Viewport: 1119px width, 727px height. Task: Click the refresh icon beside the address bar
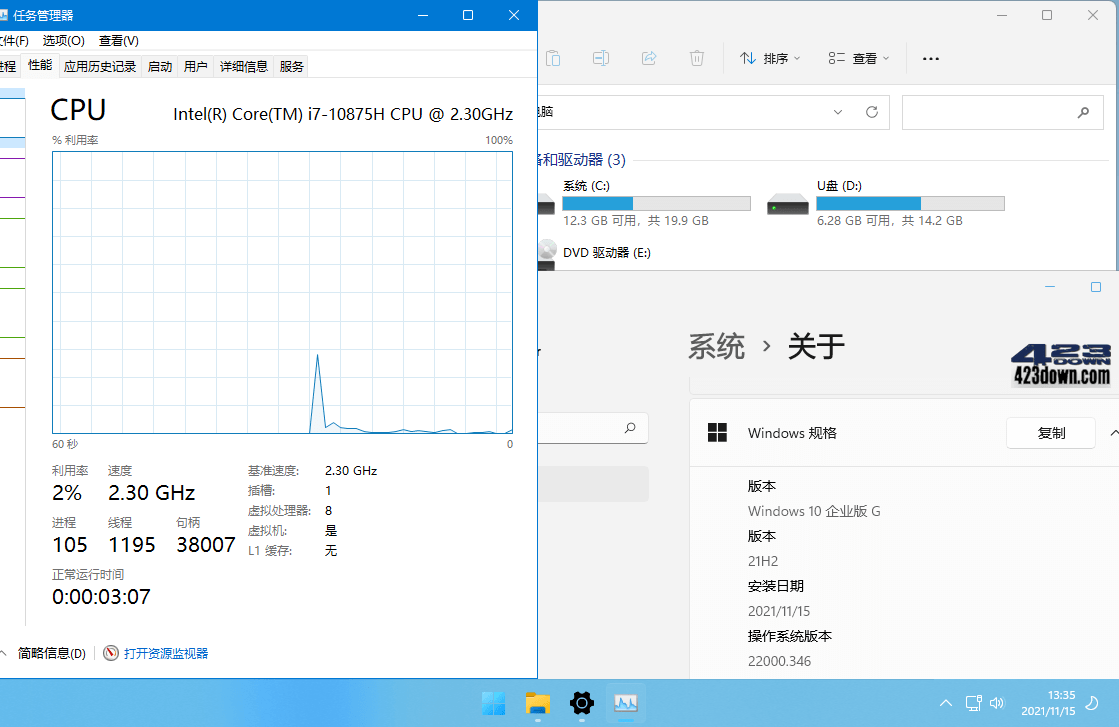pos(871,112)
